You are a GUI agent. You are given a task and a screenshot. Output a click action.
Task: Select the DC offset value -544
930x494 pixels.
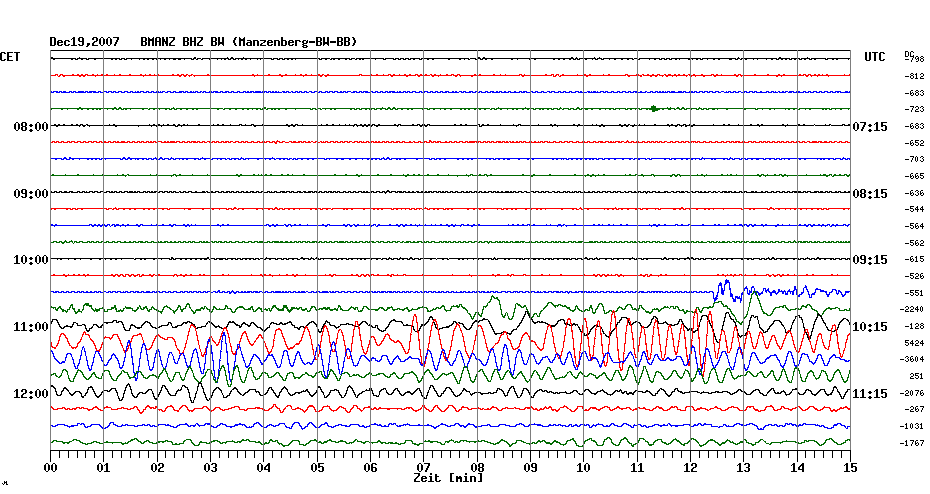point(914,209)
